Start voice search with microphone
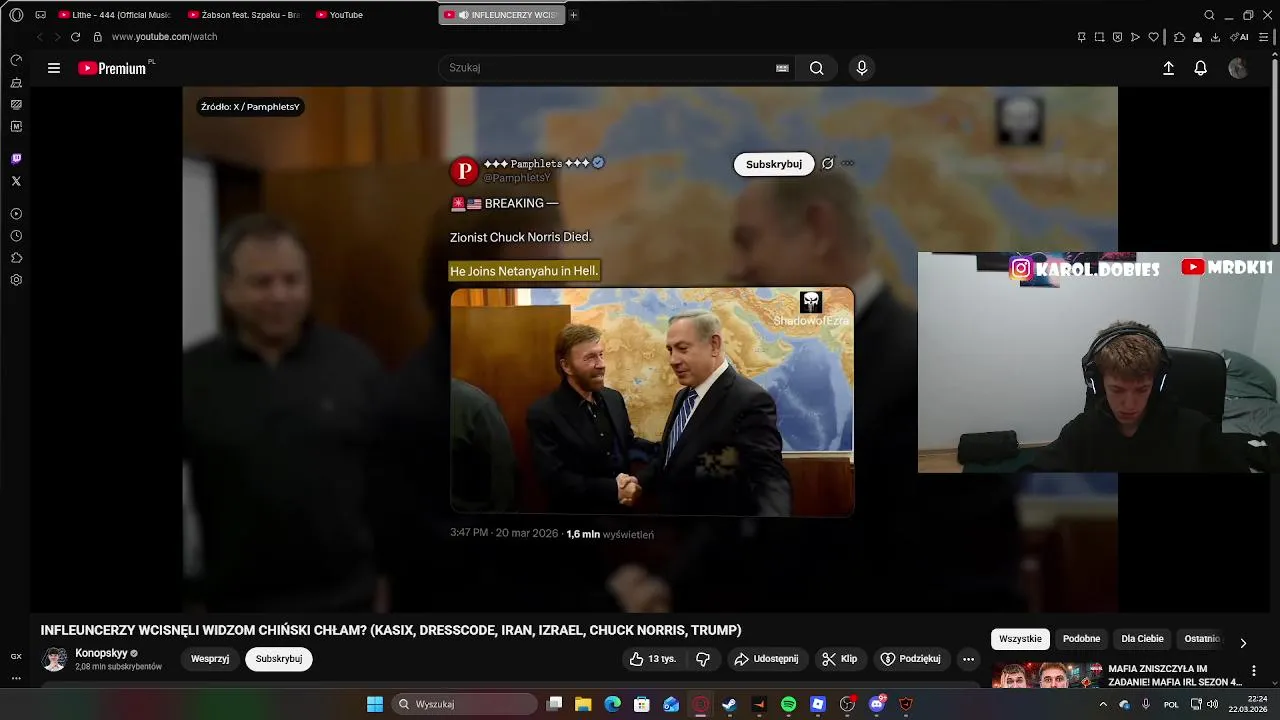The image size is (1280, 720). [x=862, y=68]
